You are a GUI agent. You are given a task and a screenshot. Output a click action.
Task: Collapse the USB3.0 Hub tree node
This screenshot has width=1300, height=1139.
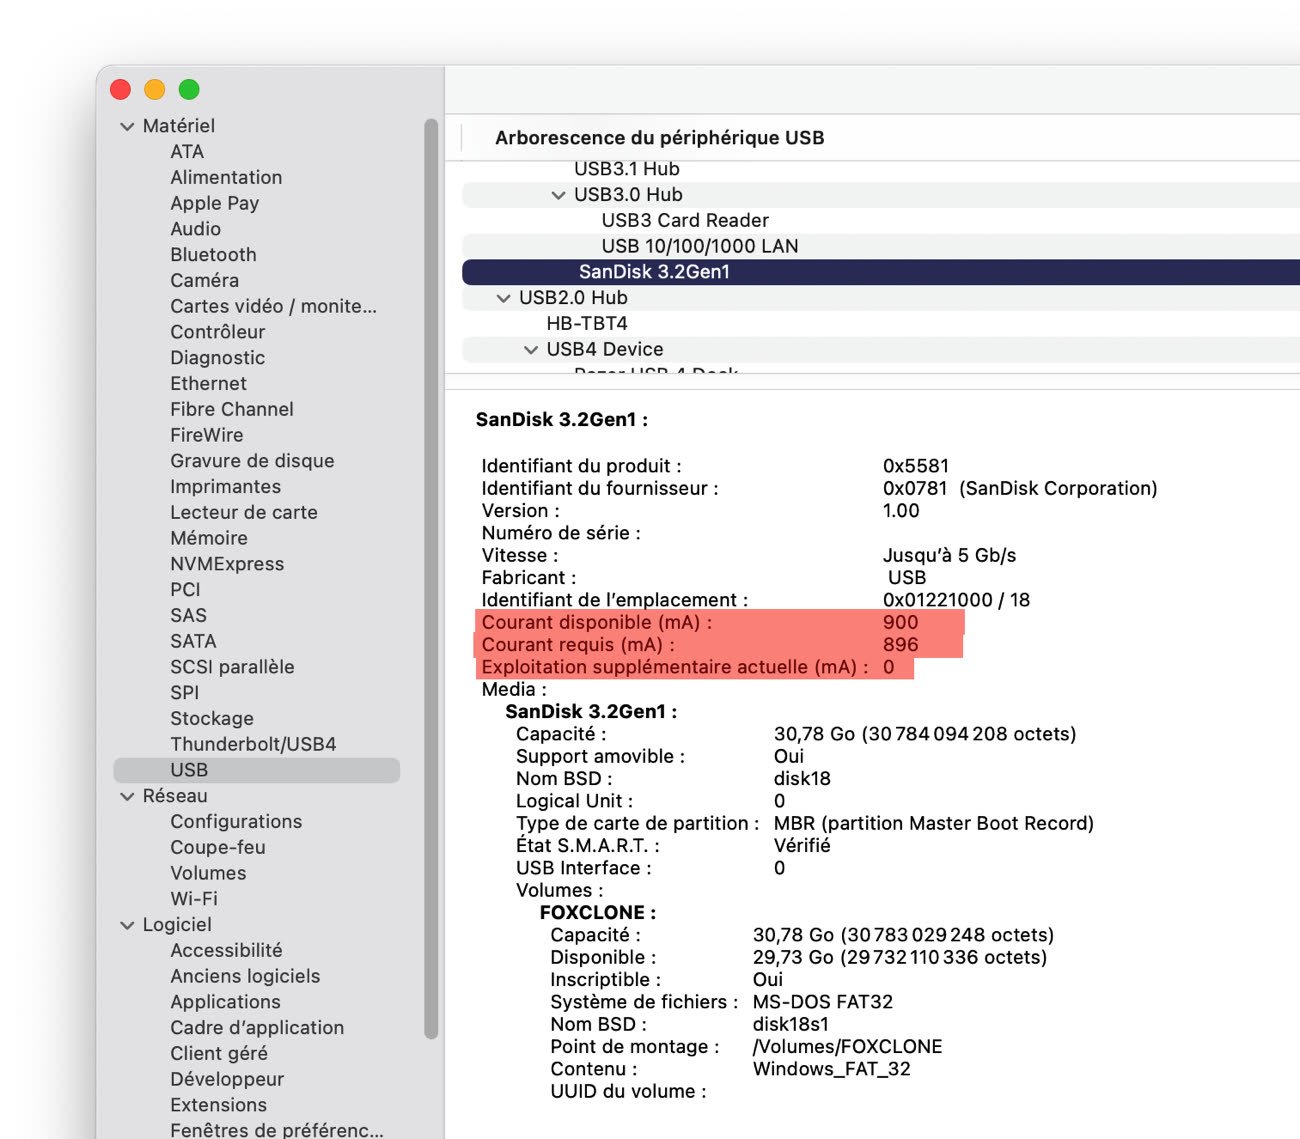pos(558,195)
